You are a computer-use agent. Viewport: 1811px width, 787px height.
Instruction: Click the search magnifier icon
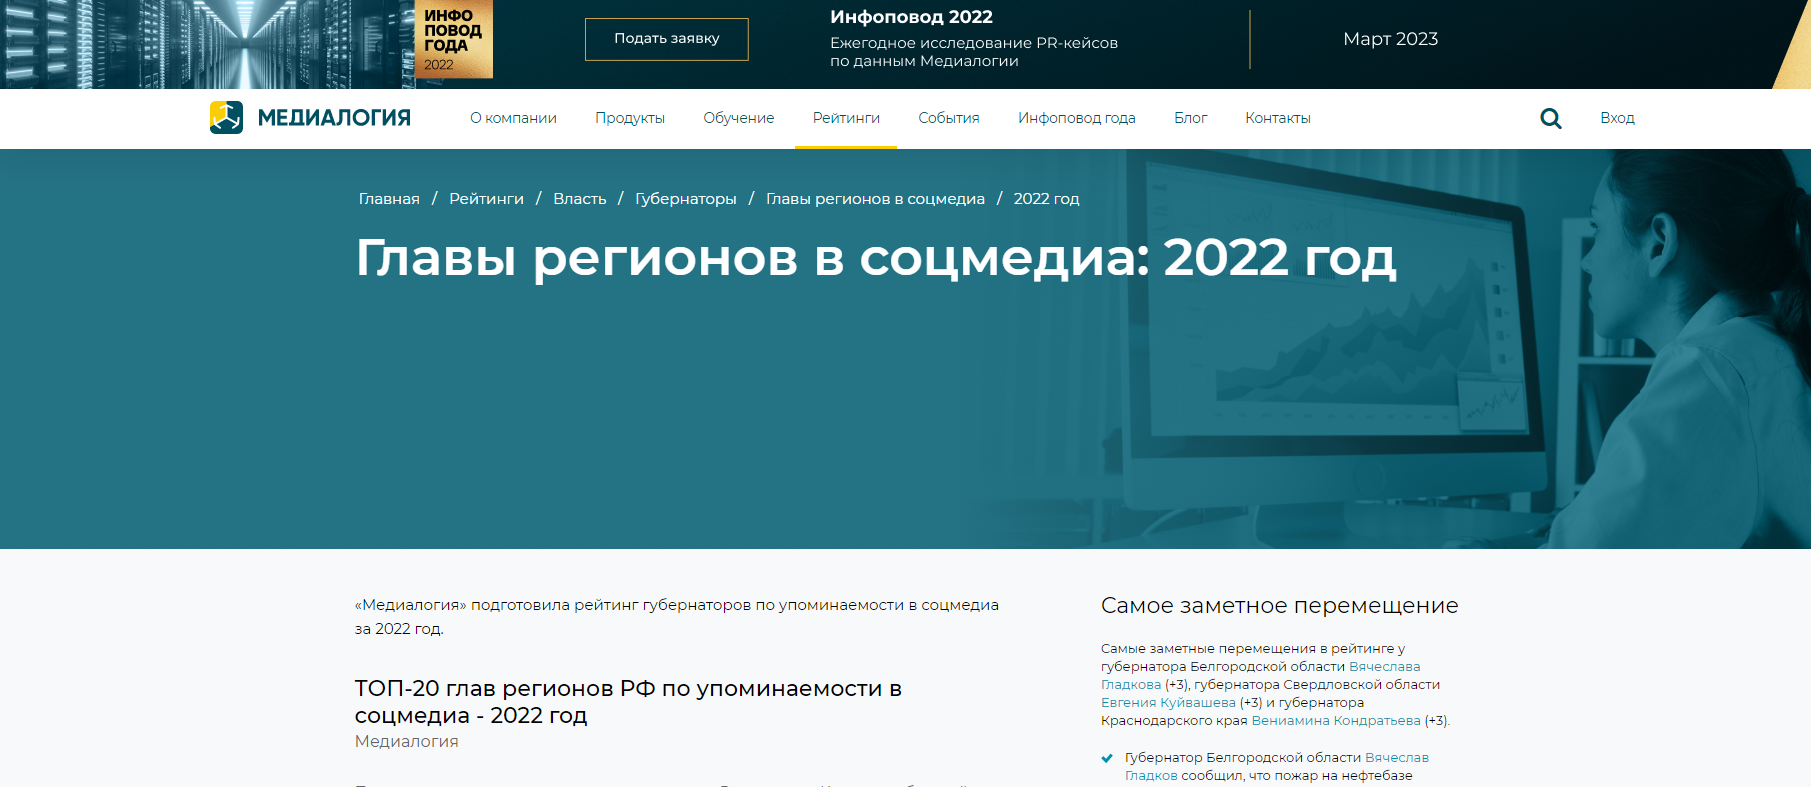[x=1551, y=118]
